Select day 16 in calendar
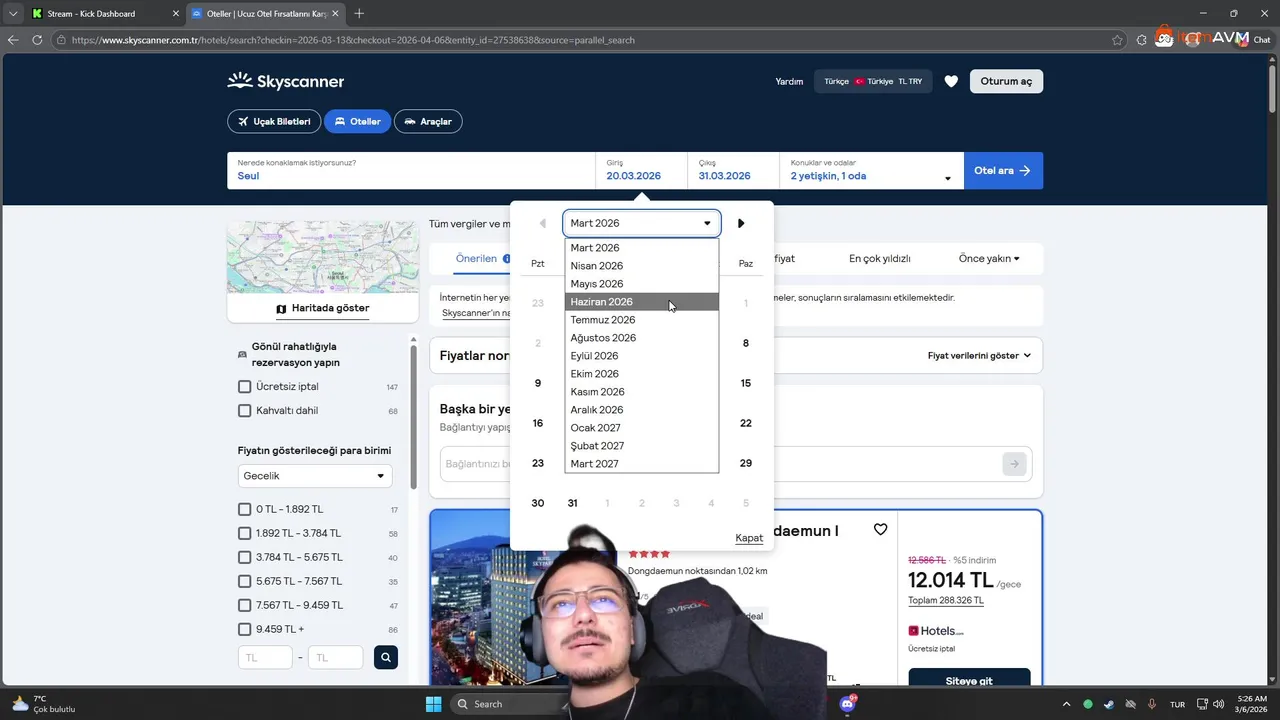1280x720 pixels. coord(538,423)
